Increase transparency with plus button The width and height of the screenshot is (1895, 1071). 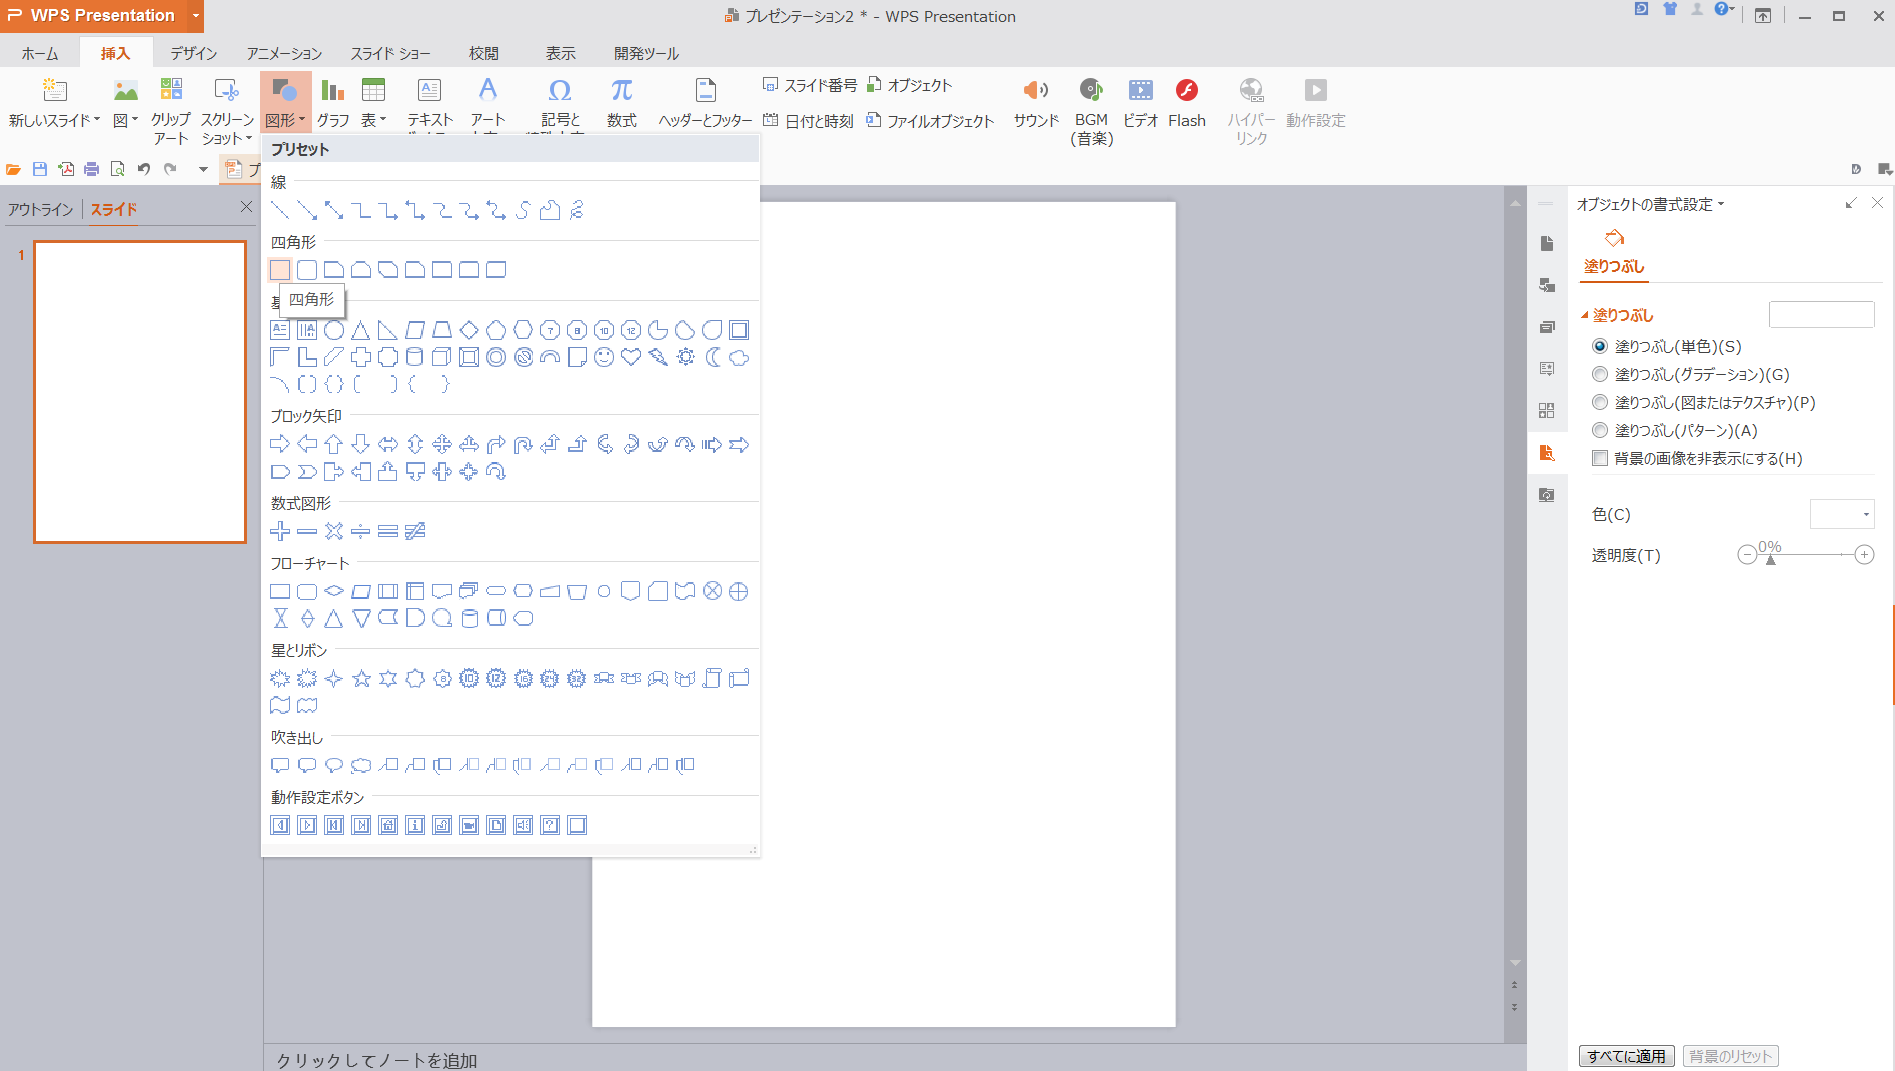(1864, 555)
